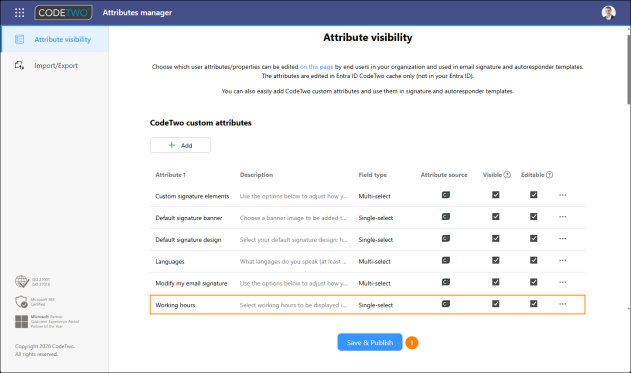Viewport: 631px width, 373px height.
Task: Toggle Visible for Working hours
Action: pyautogui.click(x=496, y=303)
